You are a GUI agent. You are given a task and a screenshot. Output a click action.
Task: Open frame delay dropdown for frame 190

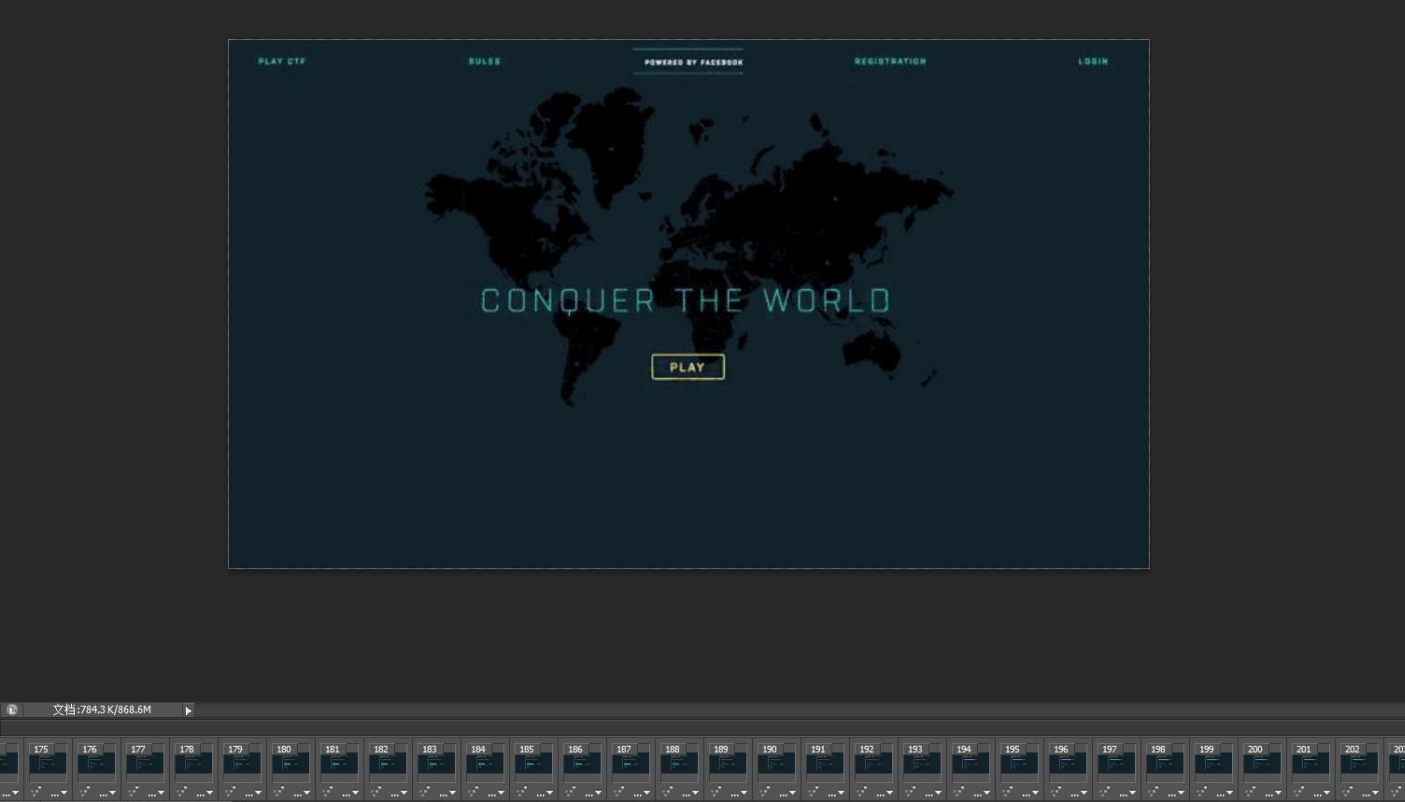coord(784,793)
